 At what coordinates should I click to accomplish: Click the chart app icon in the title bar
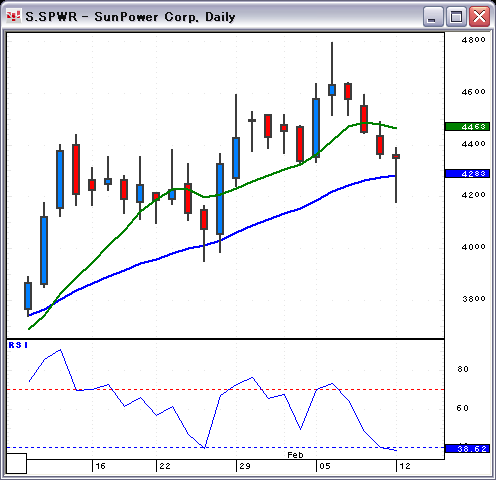13,16
